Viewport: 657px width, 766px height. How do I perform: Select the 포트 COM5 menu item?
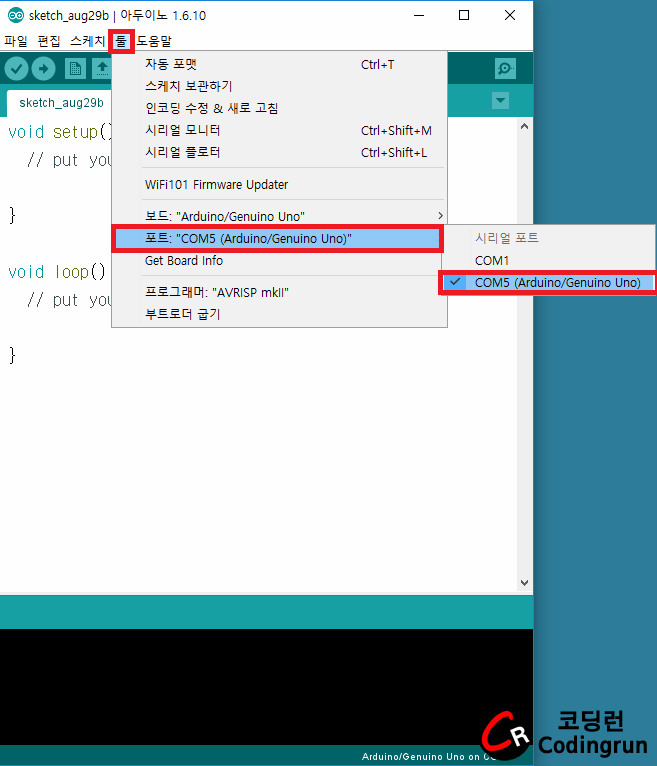pos(277,238)
